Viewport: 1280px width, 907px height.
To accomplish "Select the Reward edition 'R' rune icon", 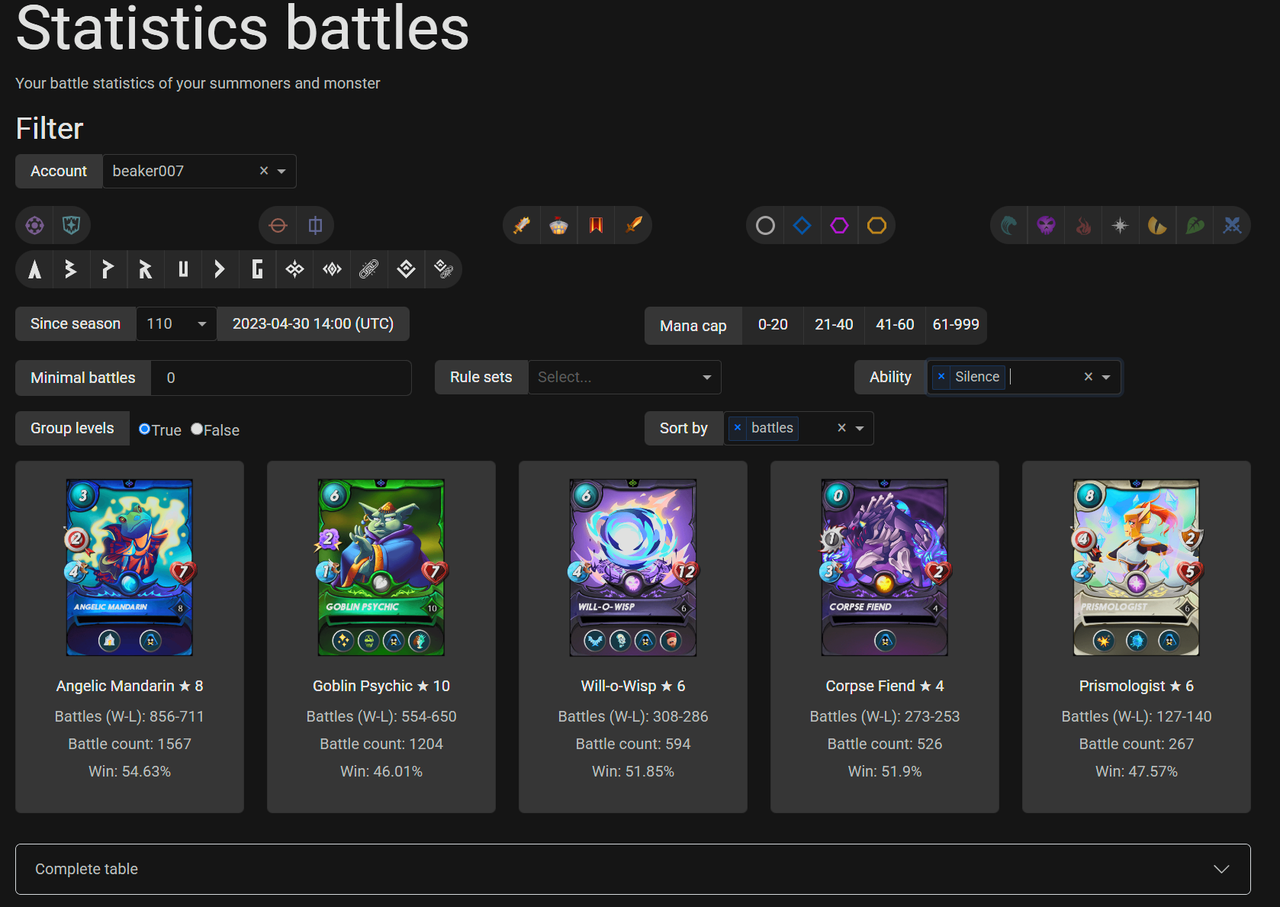I will pos(146,269).
